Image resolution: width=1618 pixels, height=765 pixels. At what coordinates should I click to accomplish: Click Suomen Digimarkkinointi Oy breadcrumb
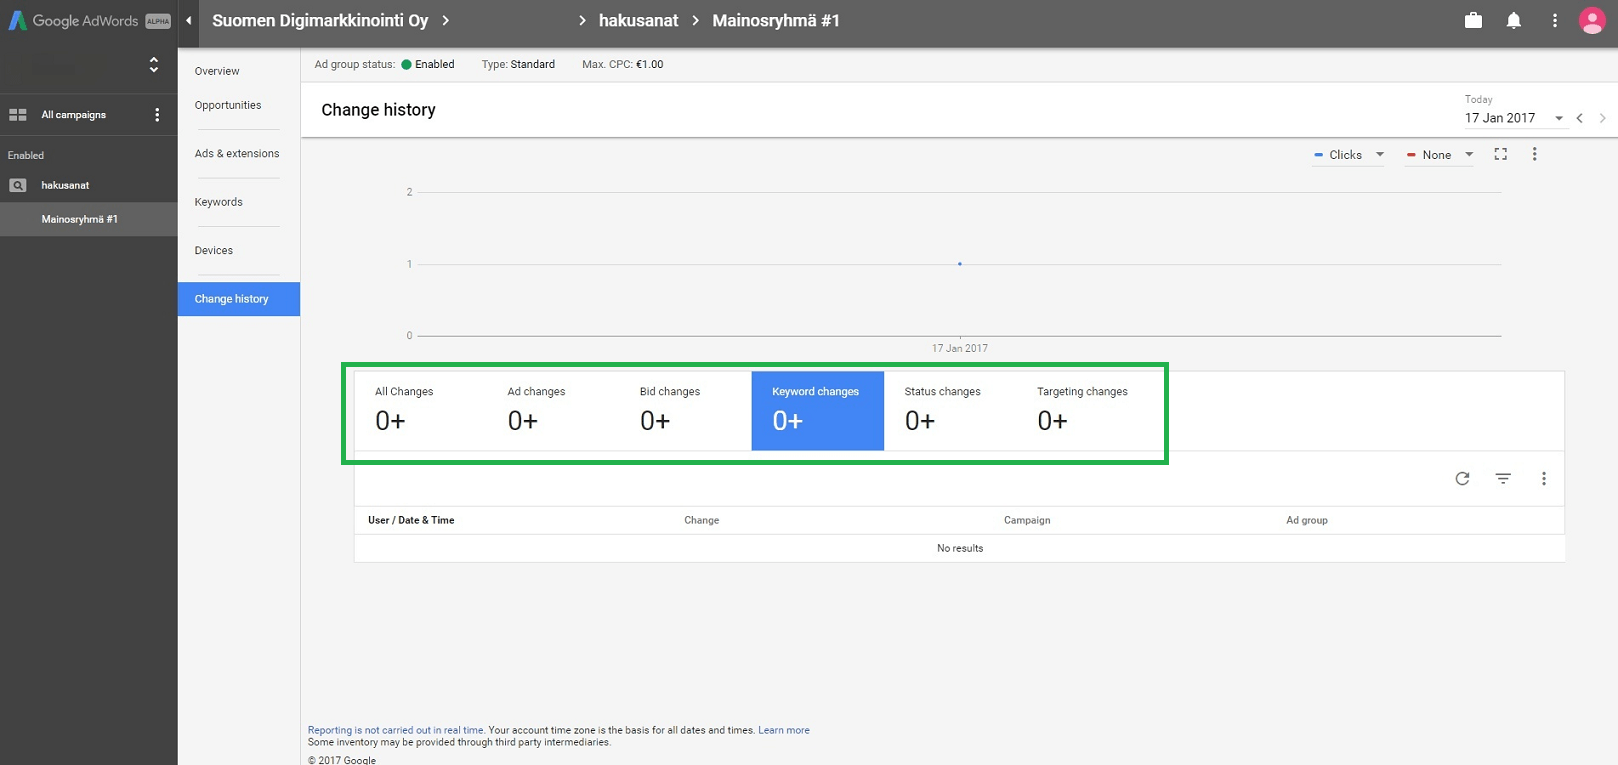point(320,21)
